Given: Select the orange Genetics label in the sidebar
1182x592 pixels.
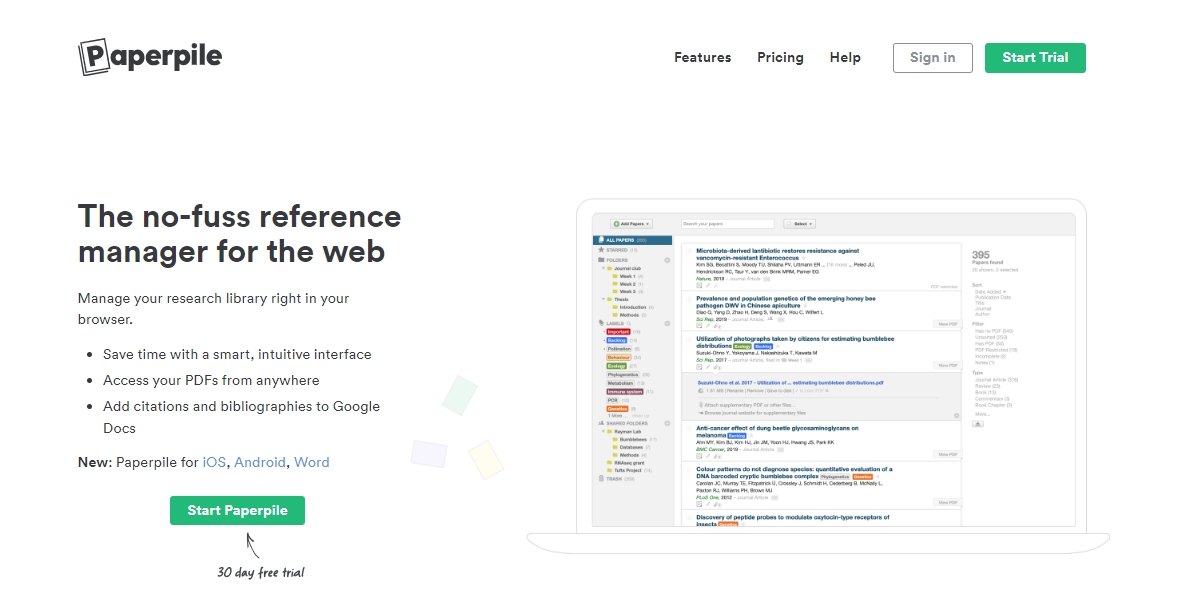Looking at the screenshot, I should click(617, 409).
